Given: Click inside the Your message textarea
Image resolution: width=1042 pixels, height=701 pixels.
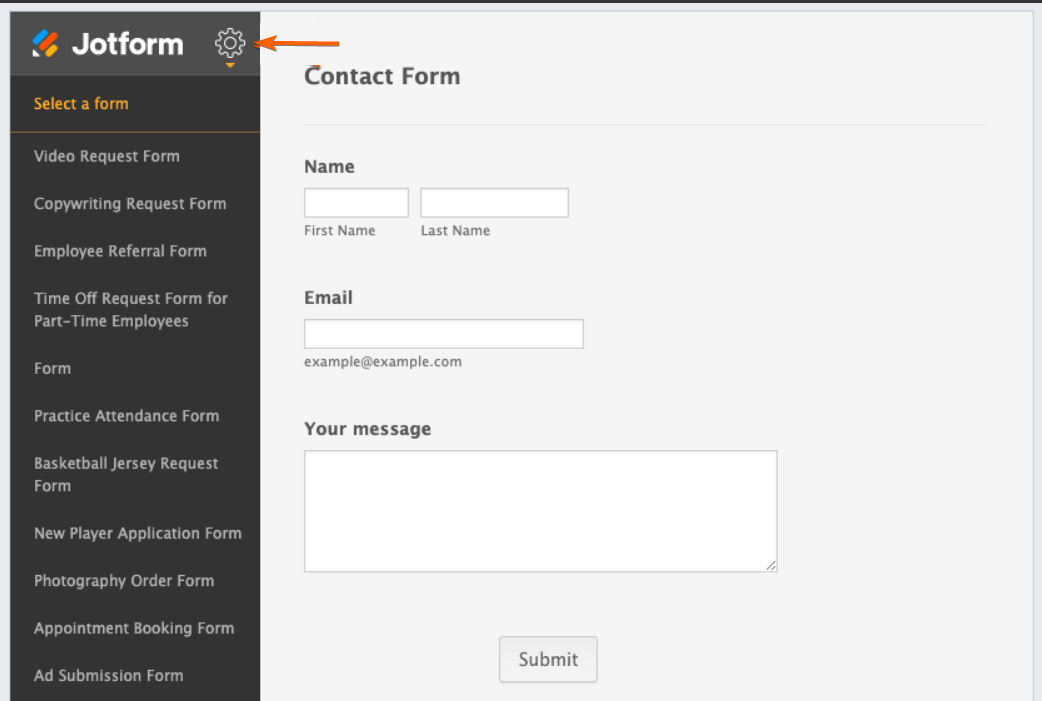Looking at the screenshot, I should (x=540, y=511).
